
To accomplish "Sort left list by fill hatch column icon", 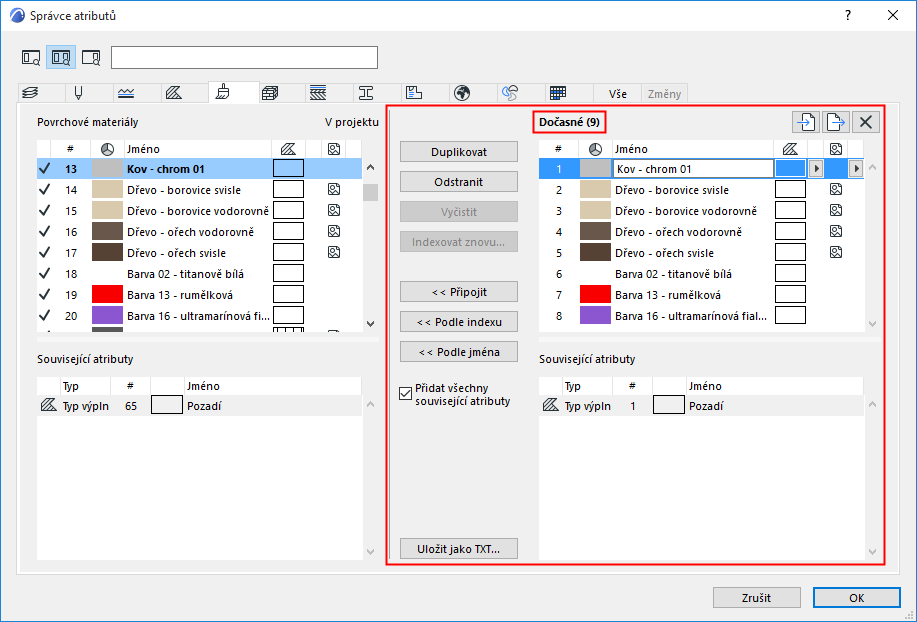I will (288, 149).
